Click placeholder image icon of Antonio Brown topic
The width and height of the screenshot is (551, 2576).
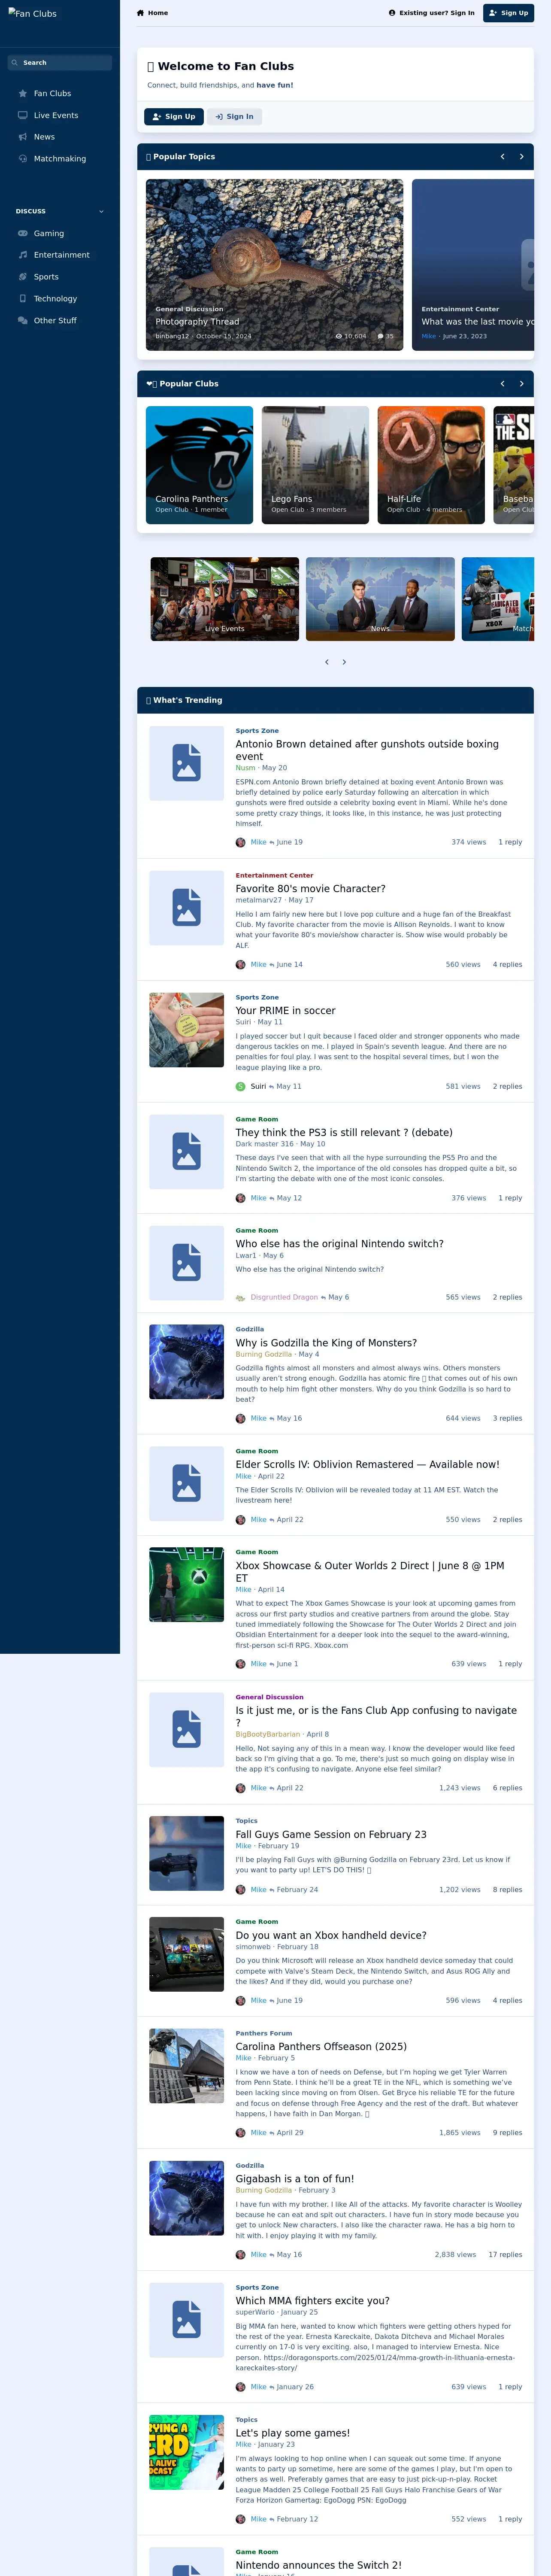pos(186,763)
